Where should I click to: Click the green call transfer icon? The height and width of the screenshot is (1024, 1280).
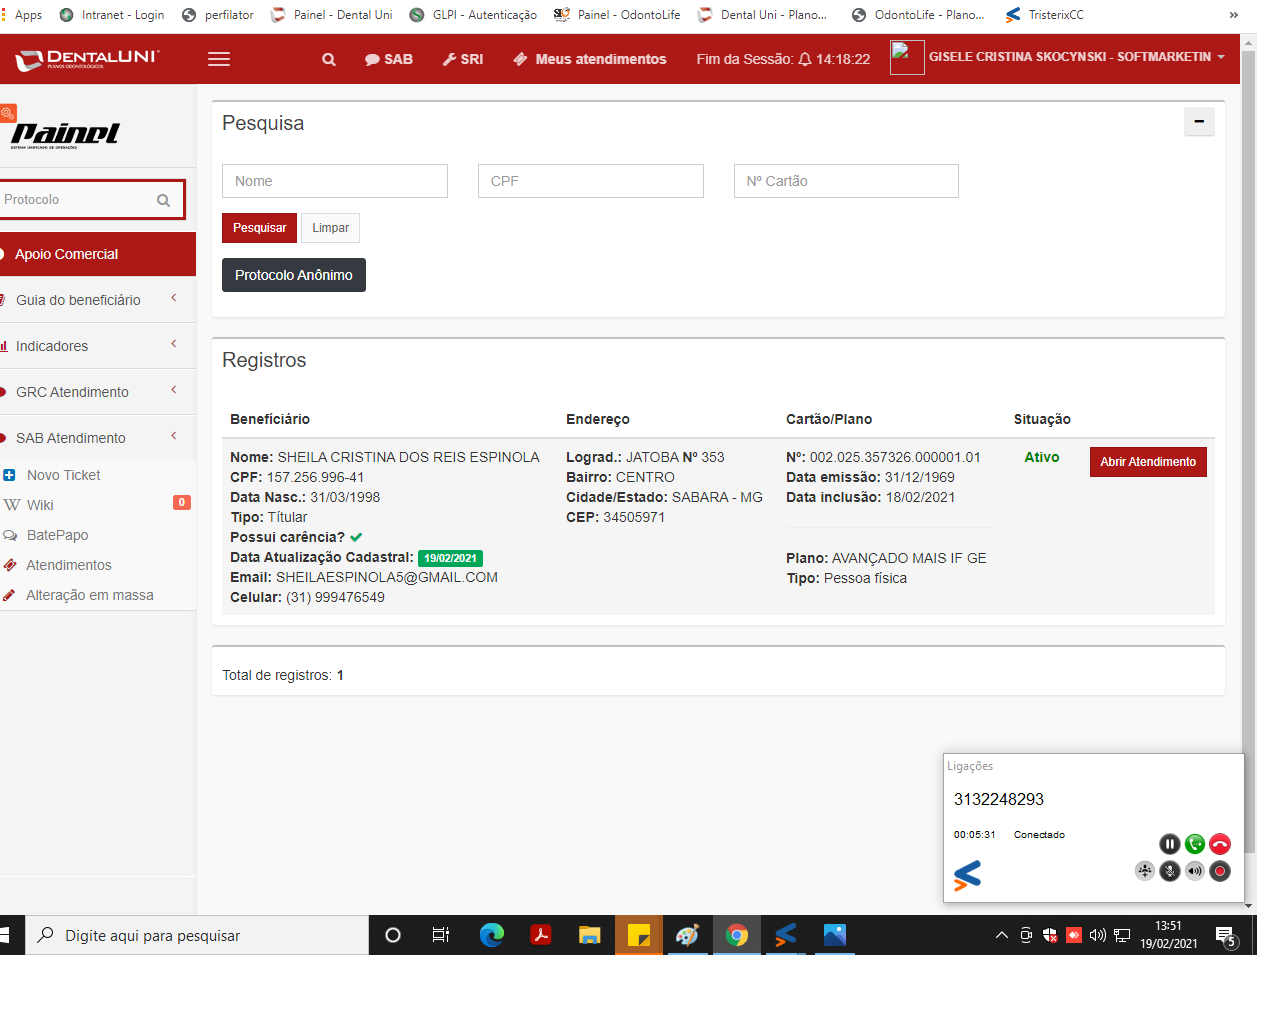point(1194,844)
